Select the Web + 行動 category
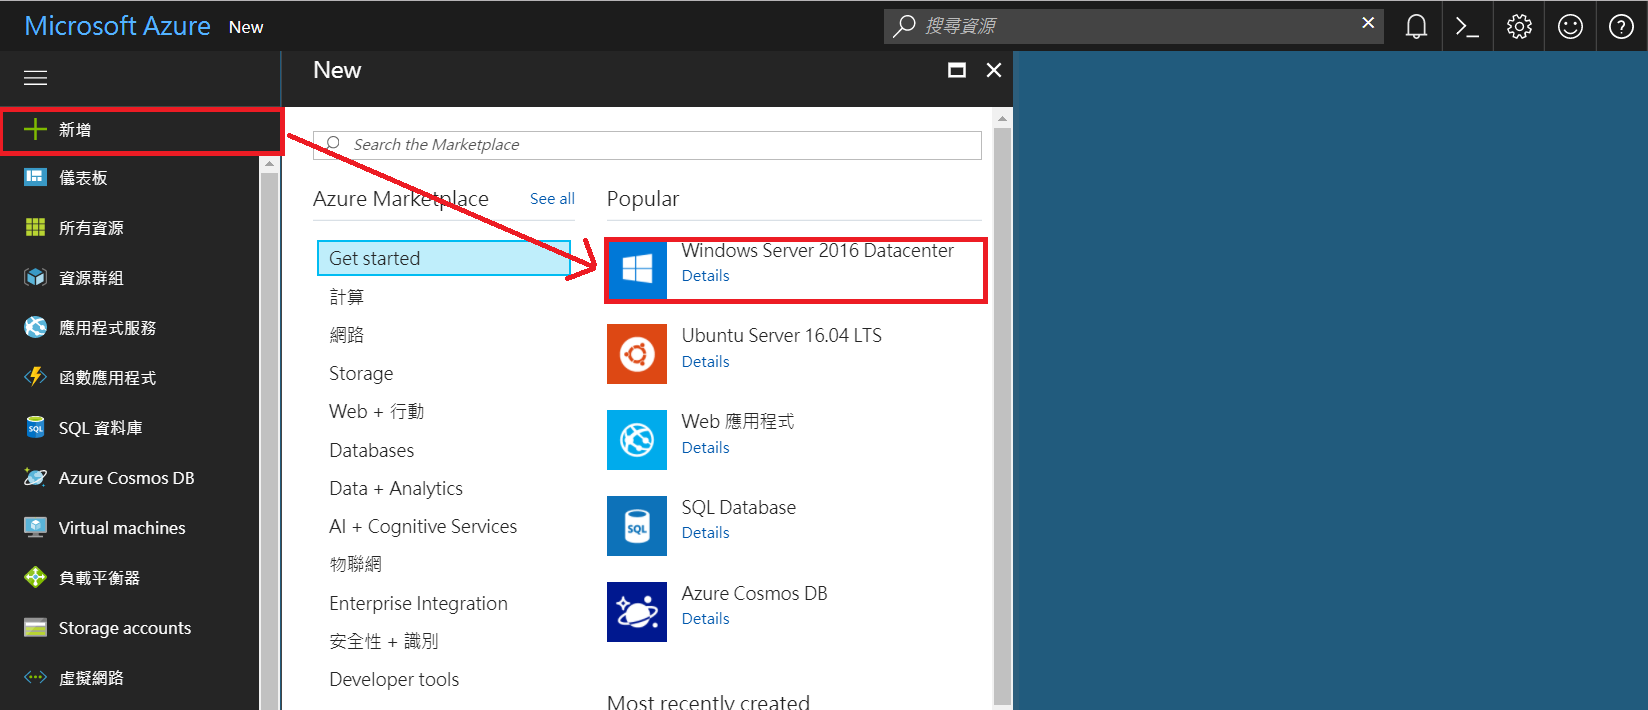The image size is (1648, 710). tap(377, 411)
